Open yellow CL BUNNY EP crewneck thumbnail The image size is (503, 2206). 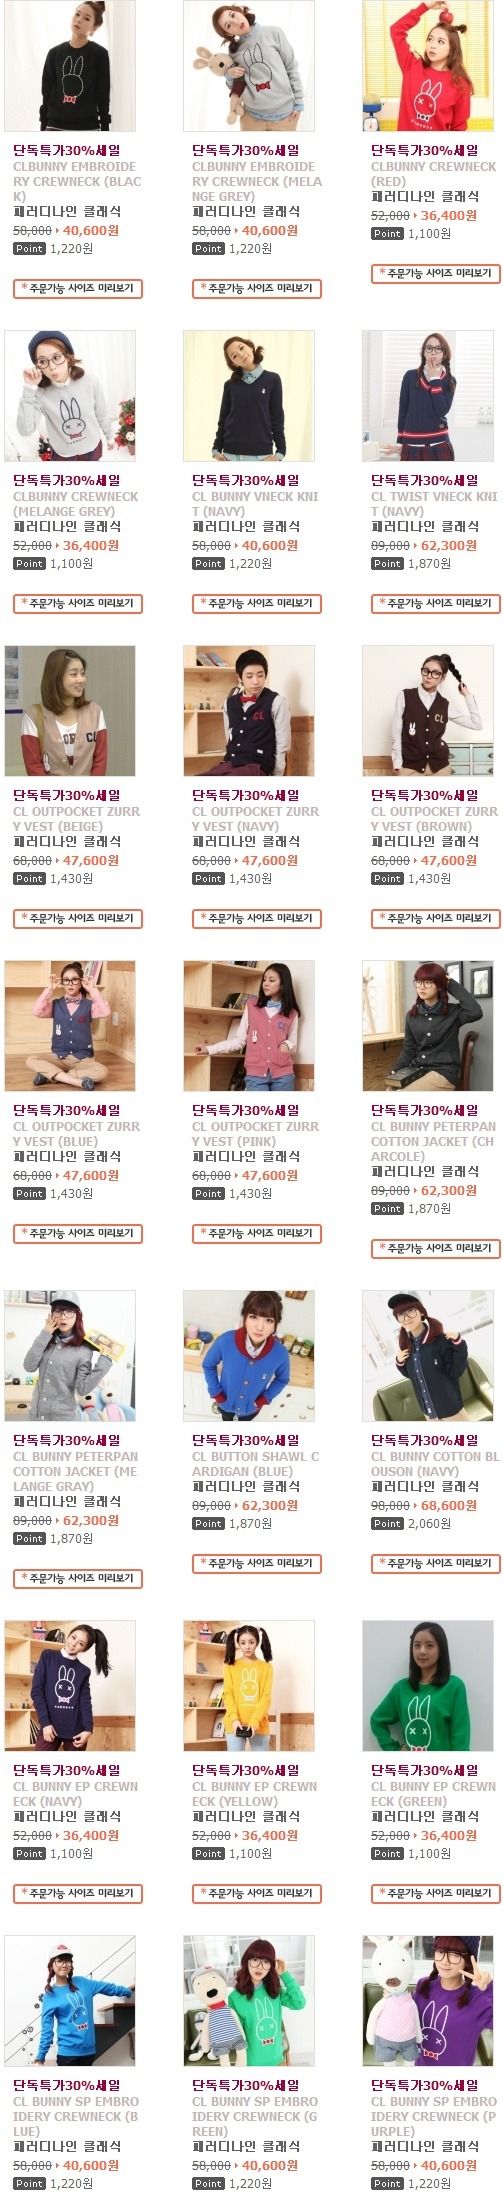[249, 1686]
